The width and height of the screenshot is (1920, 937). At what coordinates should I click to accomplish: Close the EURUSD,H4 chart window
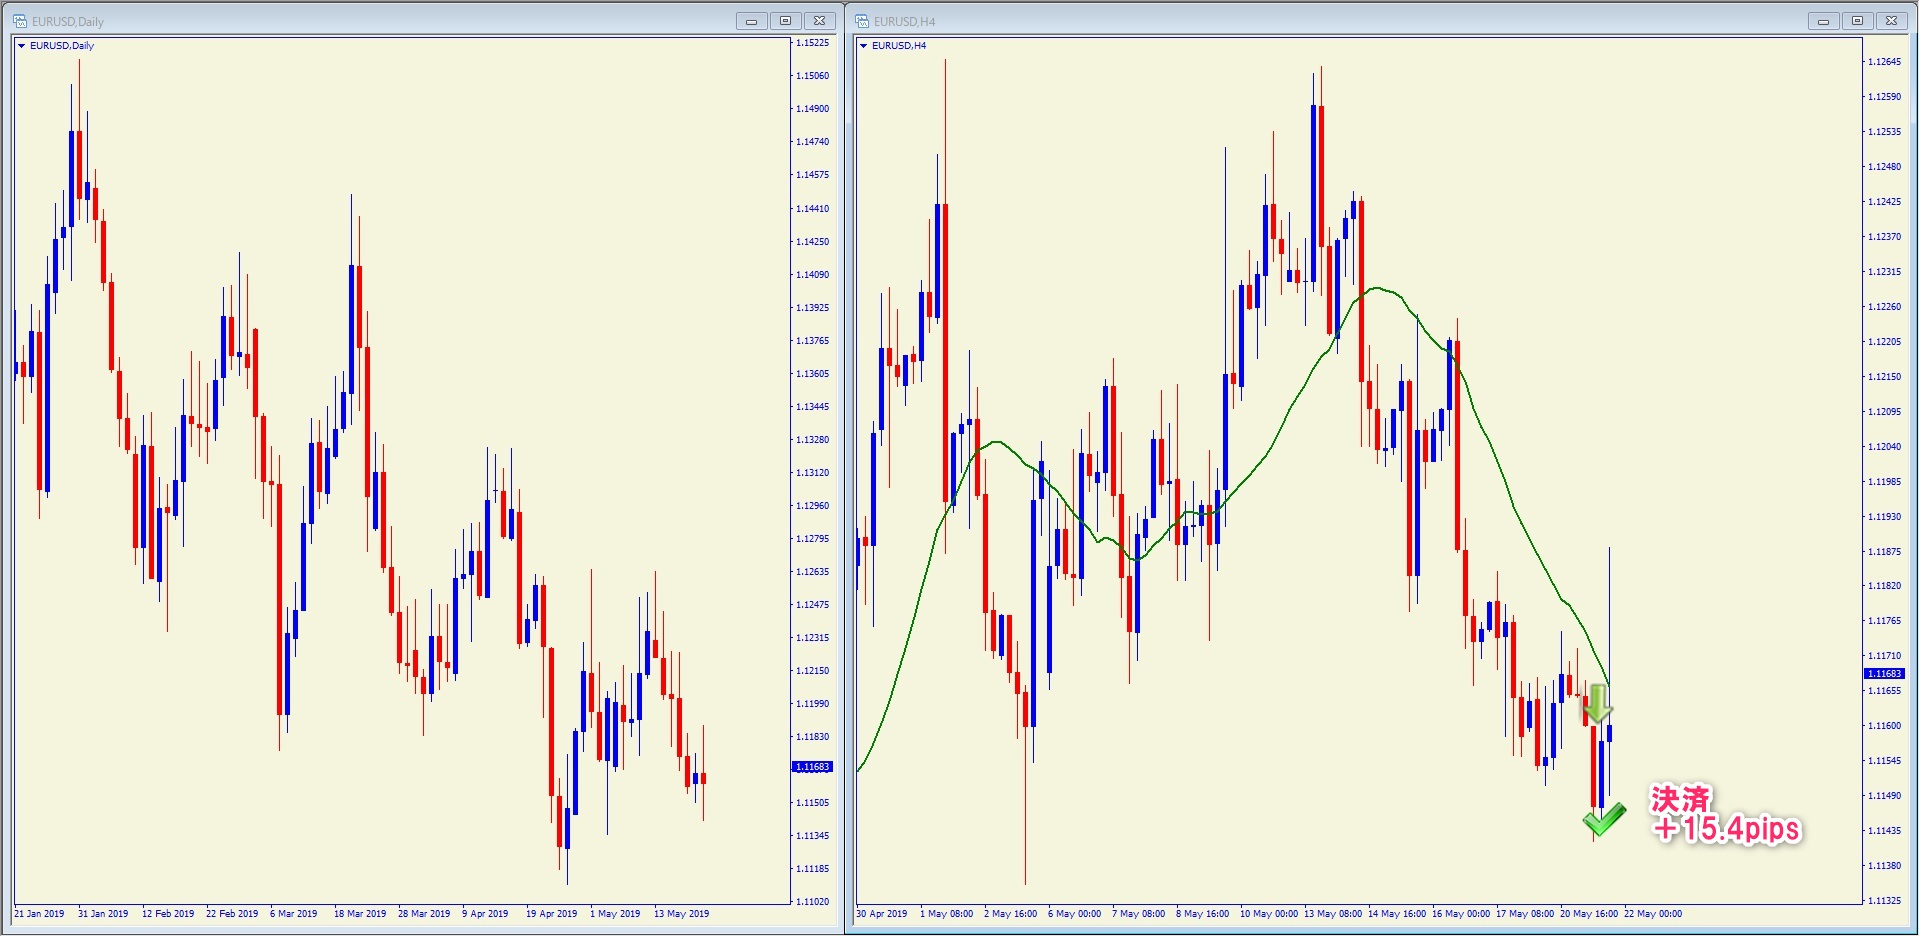coord(1891,21)
